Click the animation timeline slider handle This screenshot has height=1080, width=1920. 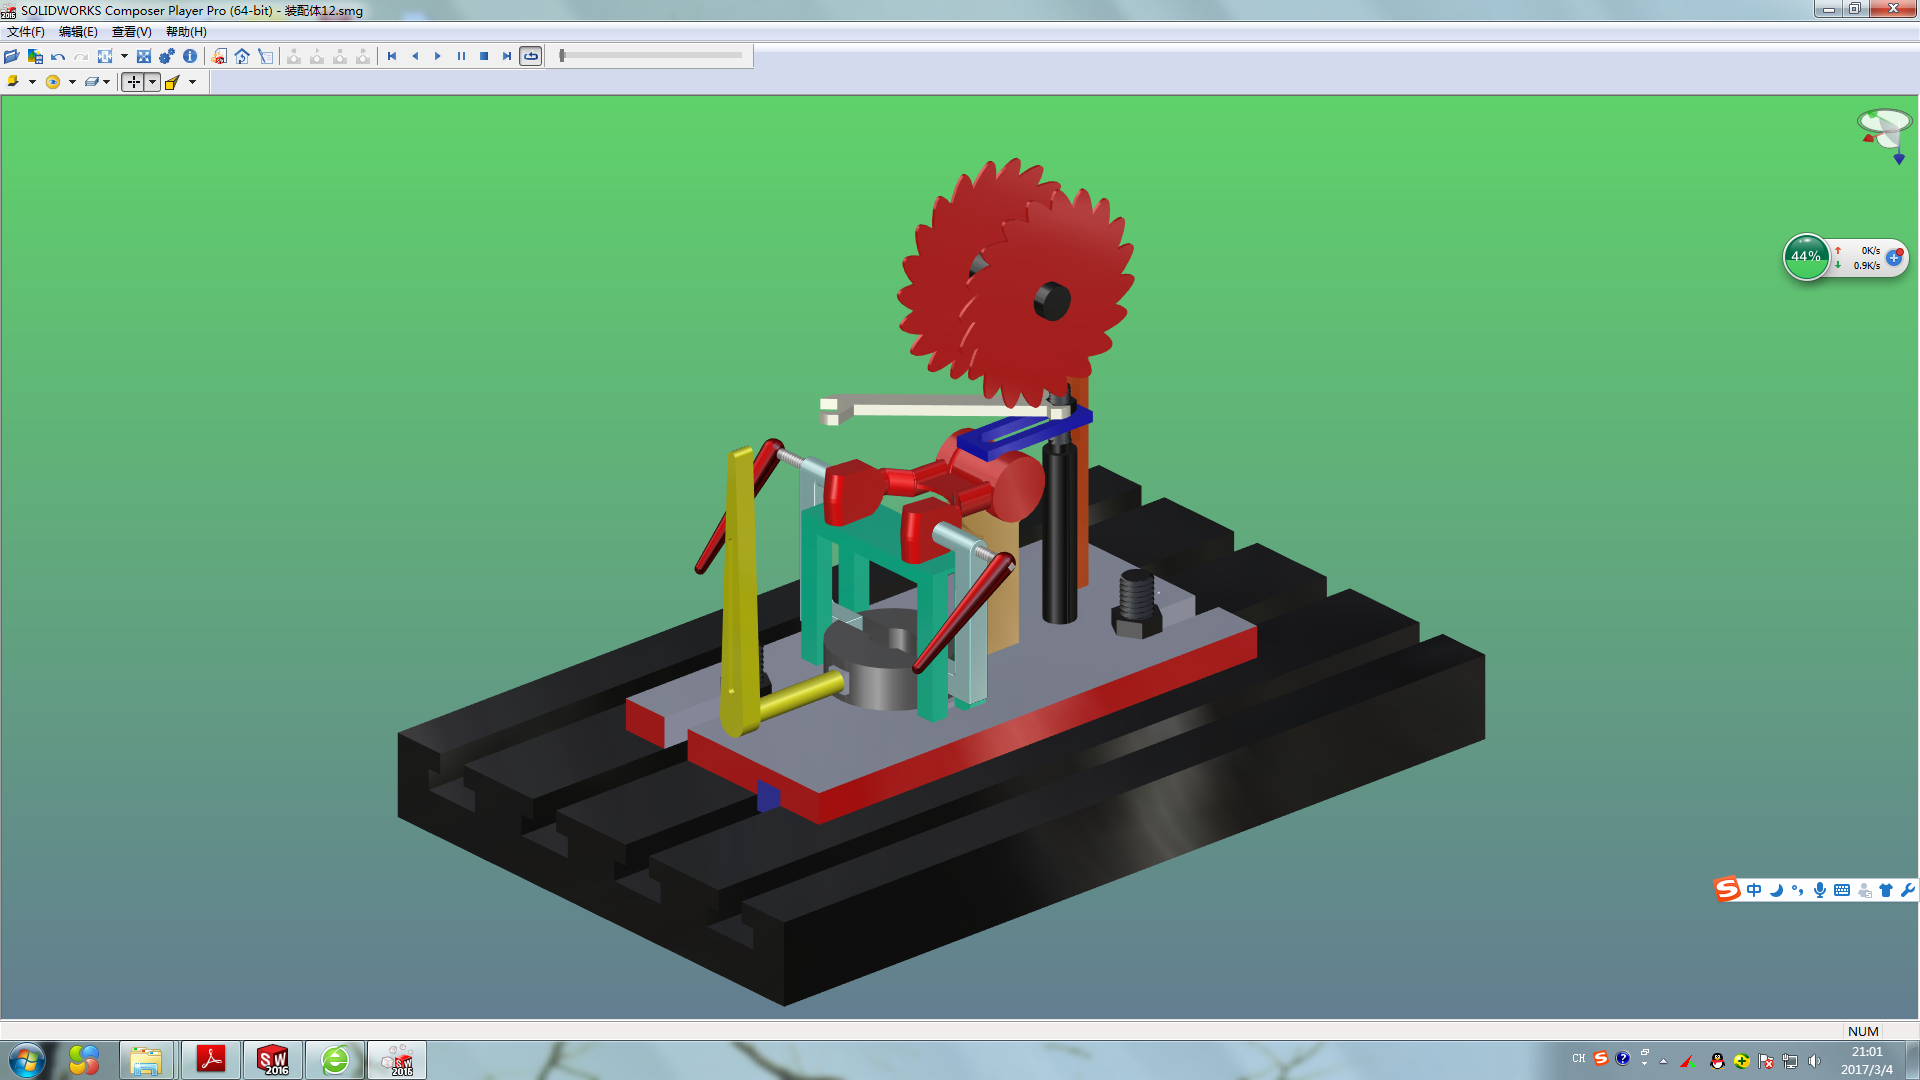563,56
